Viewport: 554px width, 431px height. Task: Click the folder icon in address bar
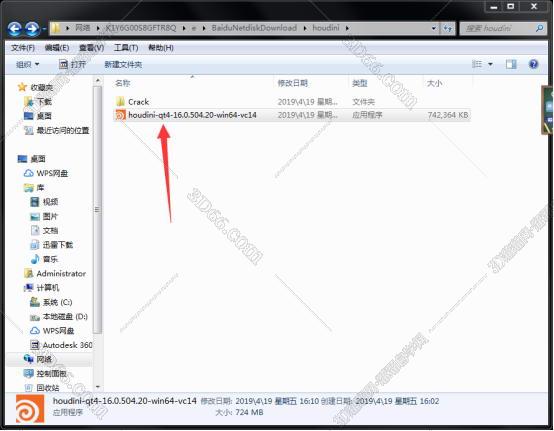55,28
